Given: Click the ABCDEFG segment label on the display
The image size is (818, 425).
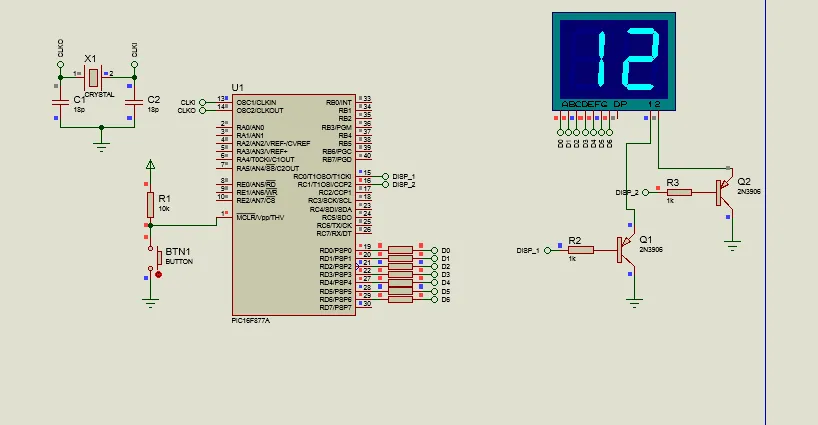Looking at the screenshot, I should pos(584,104).
